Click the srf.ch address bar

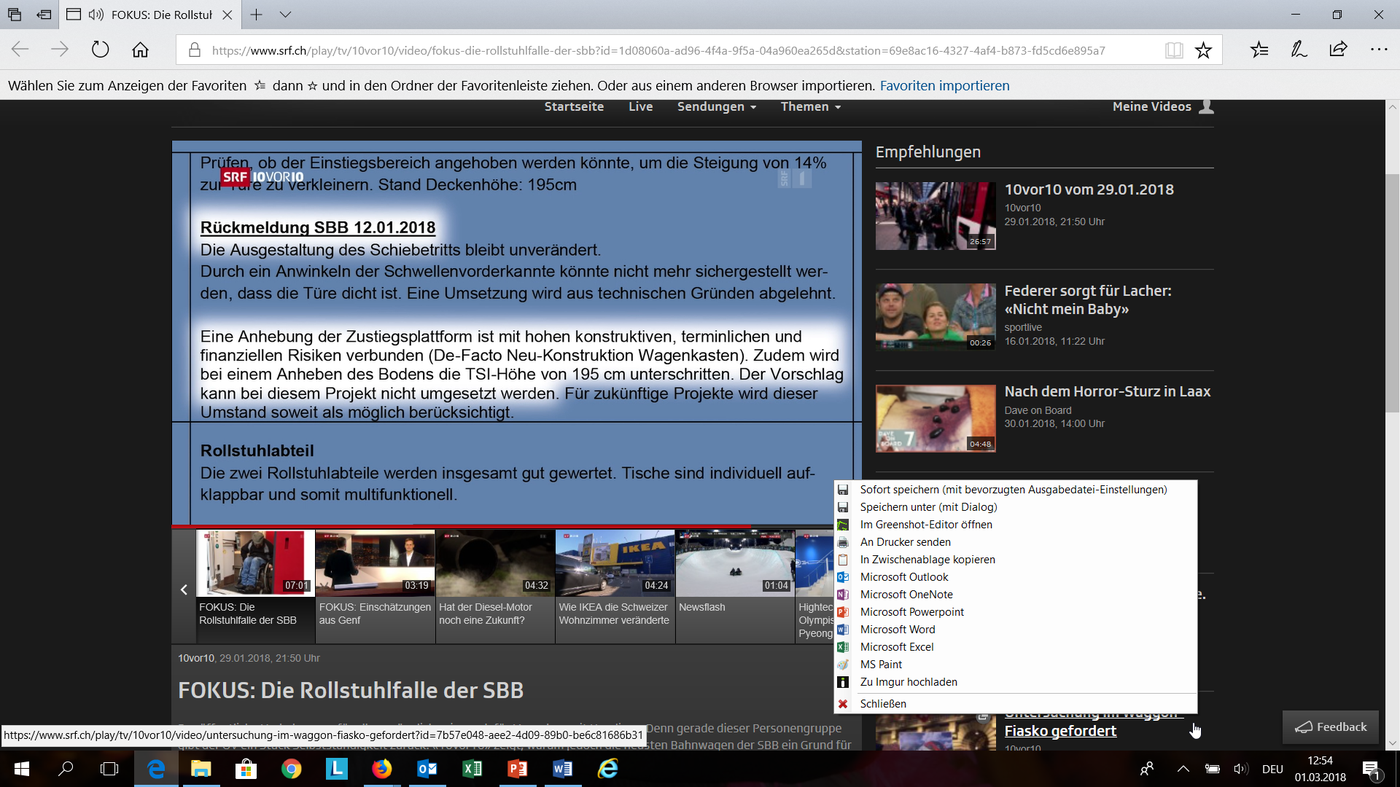(658, 50)
